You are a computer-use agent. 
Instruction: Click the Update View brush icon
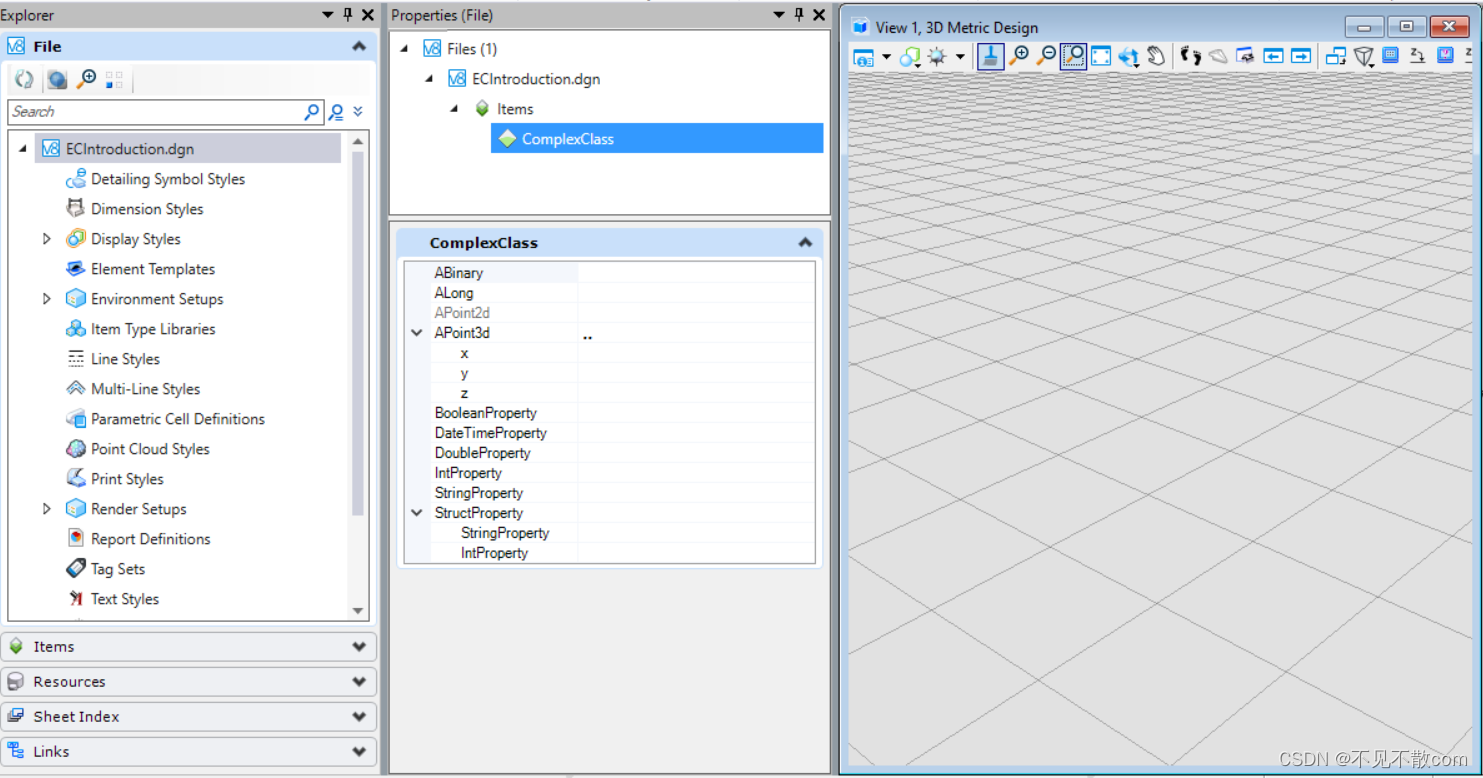tap(990, 56)
